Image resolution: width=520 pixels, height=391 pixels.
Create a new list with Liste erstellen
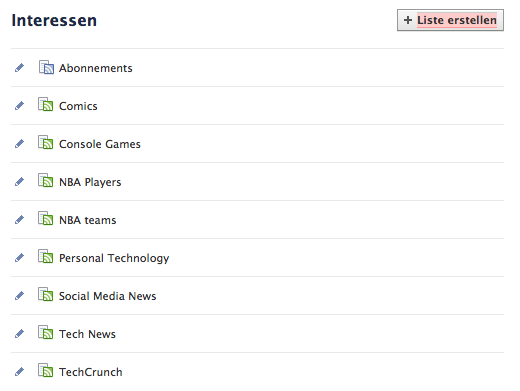pyautogui.click(x=450, y=20)
